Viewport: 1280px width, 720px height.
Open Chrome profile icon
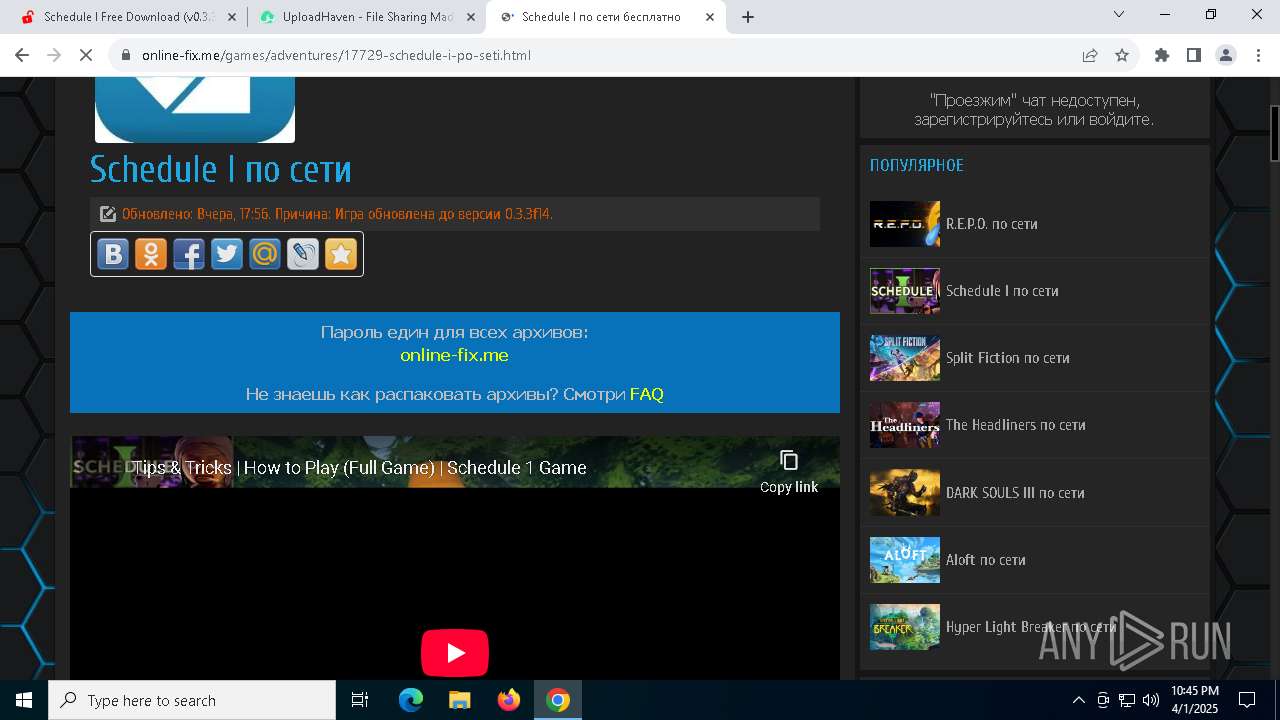point(1226,55)
